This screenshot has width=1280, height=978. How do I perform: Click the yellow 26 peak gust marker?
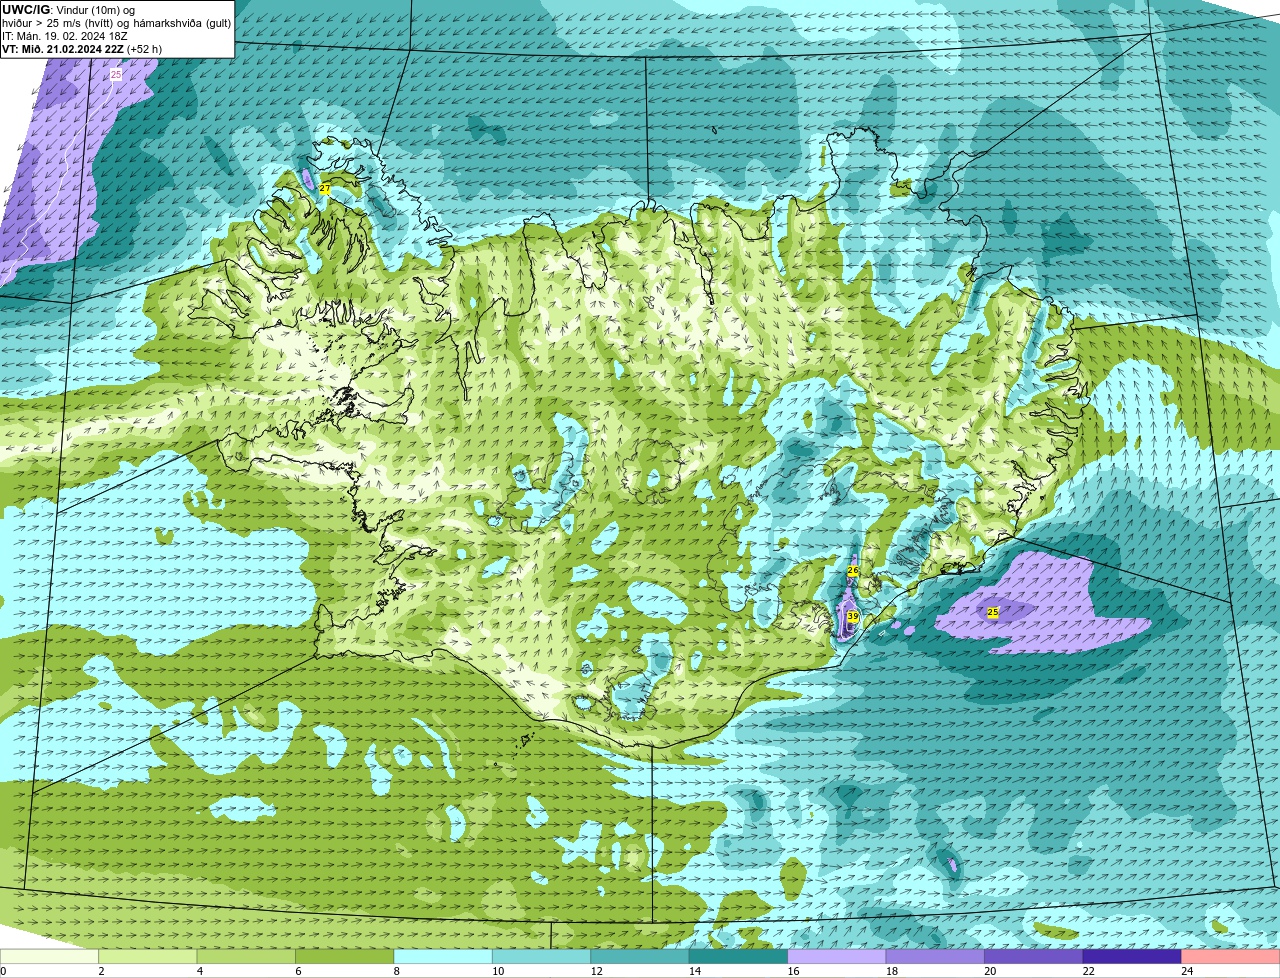[x=853, y=570]
